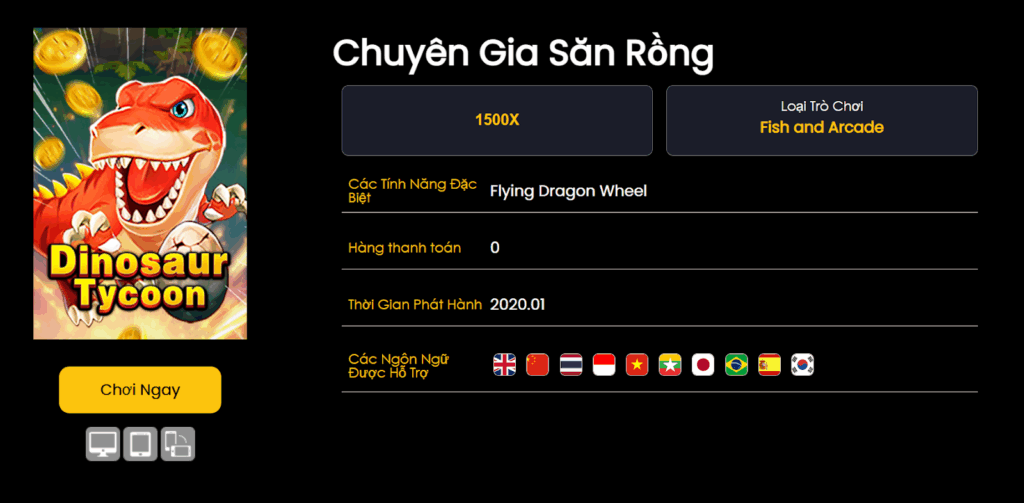Click the Fish and Arcade game type
This screenshot has width=1024, height=503.
tap(822, 127)
